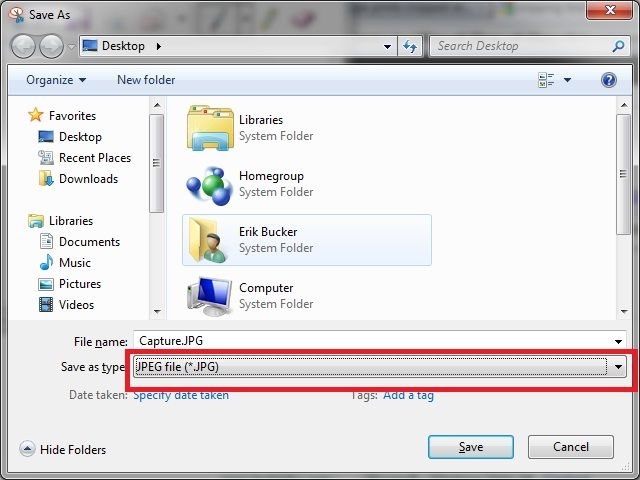Click the Change your view icon
Viewport: 640px width, 480px height.
pyautogui.click(x=546, y=80)
